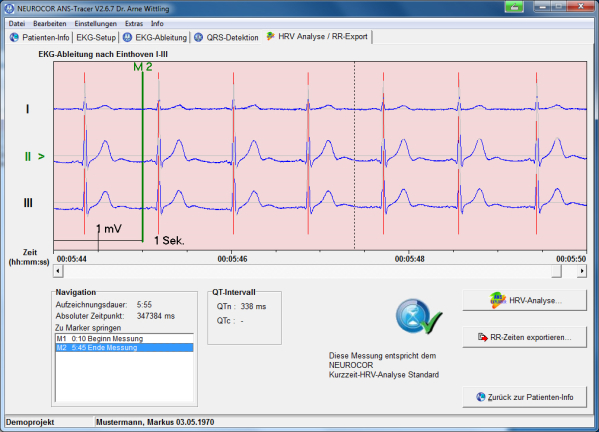Click the left scroll arrow of ECG timeline
The image size is (599, 432).
[x=58, y=271]
